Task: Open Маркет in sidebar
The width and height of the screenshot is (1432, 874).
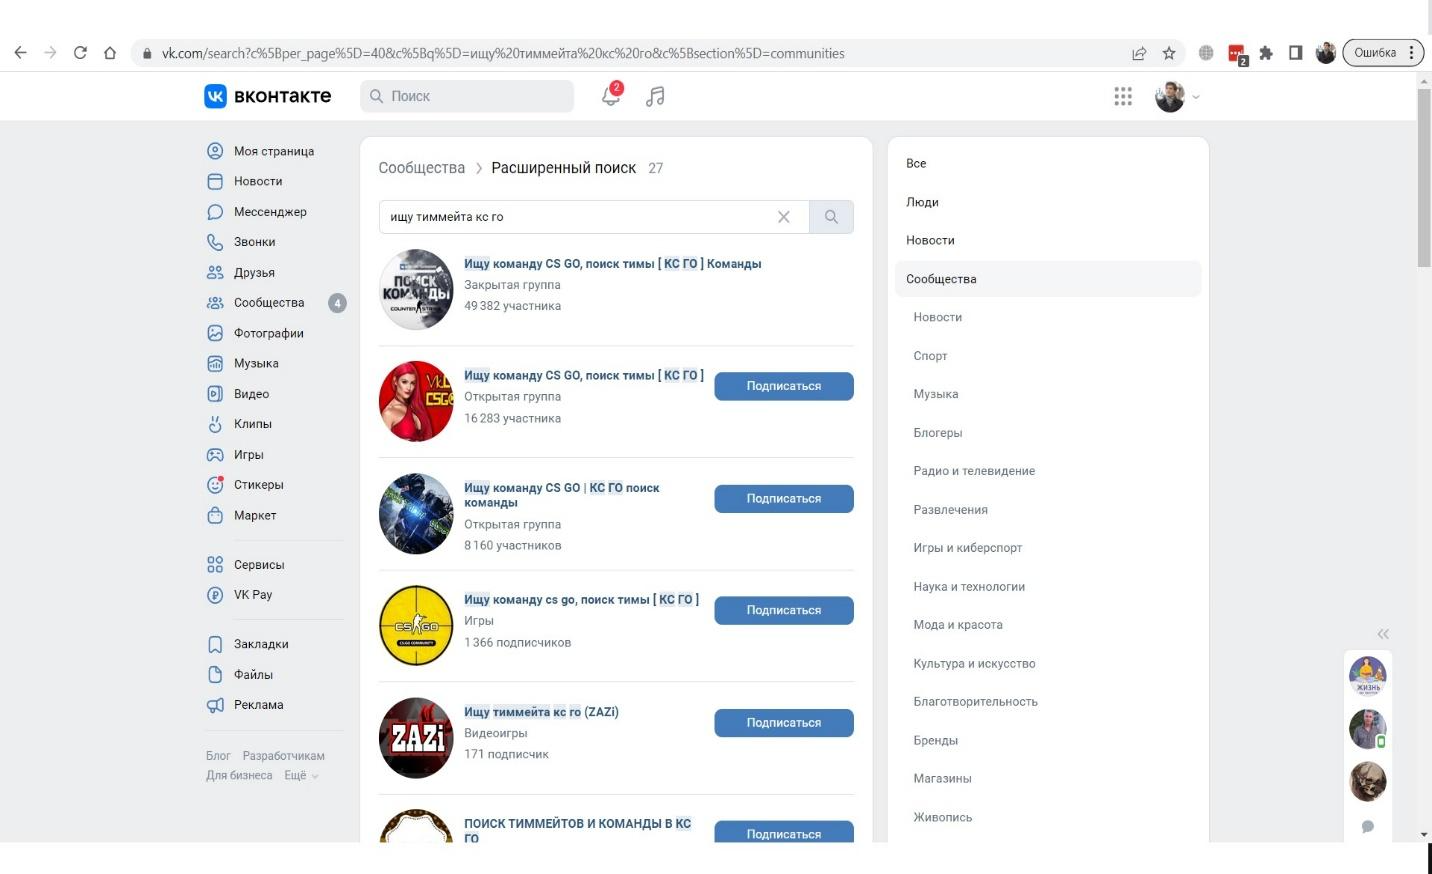Action: (x=255, y=515)
